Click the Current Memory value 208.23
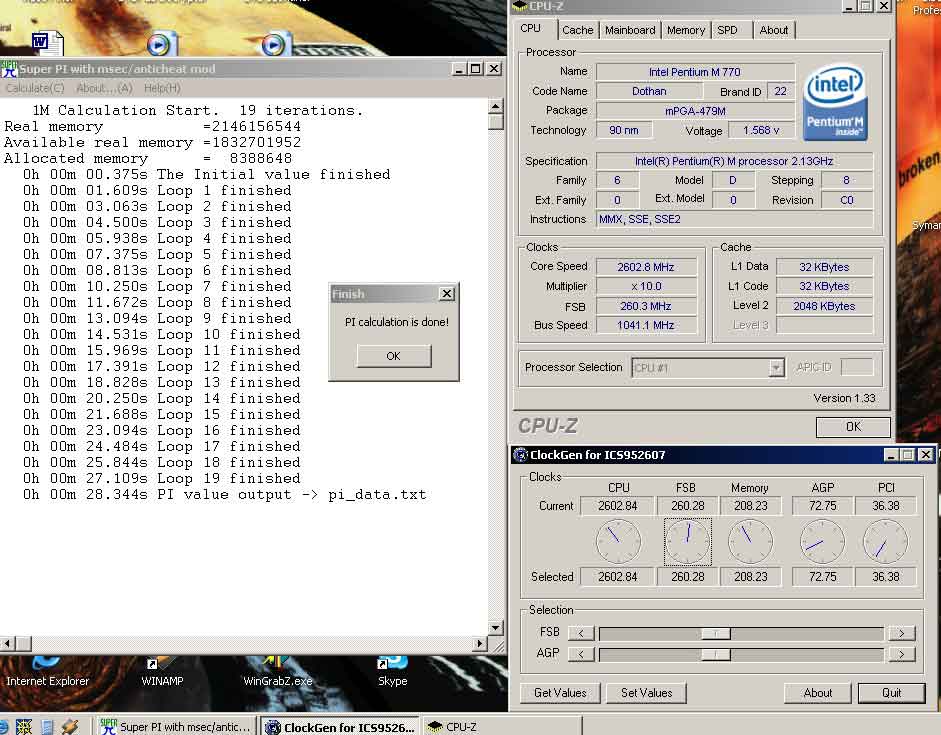 pos(751,506)
